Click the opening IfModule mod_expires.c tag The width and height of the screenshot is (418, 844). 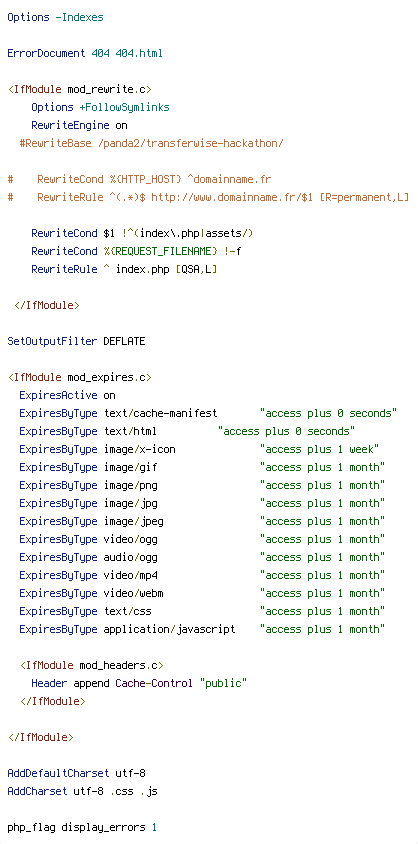(x=80, y=377)
